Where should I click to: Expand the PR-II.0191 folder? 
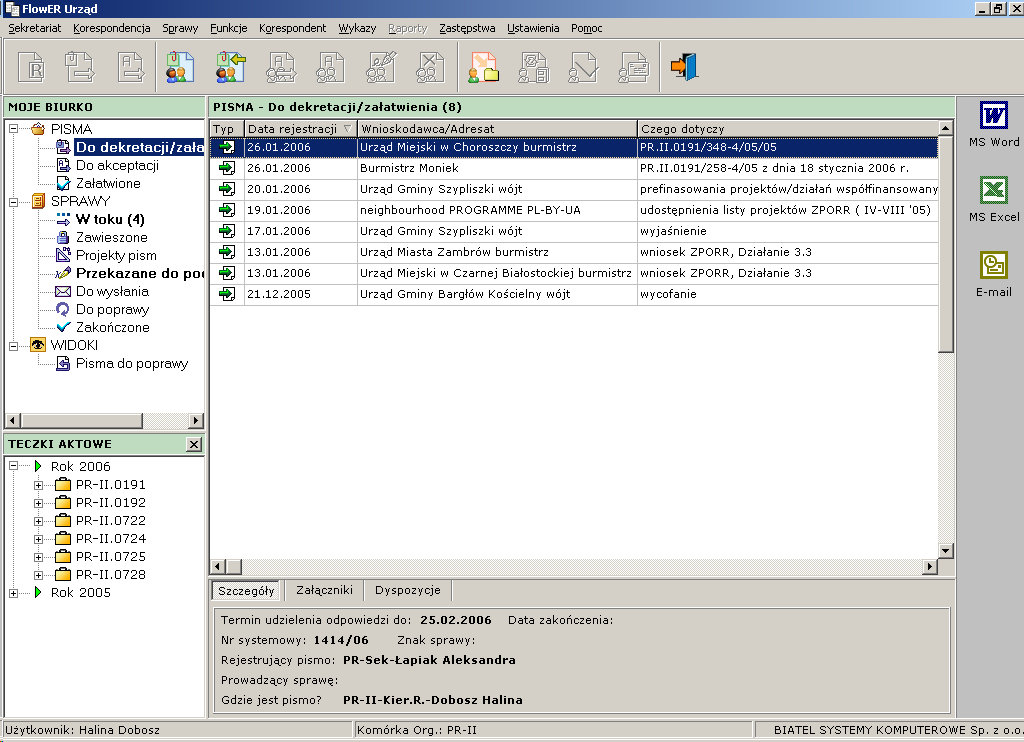[39, 485]
